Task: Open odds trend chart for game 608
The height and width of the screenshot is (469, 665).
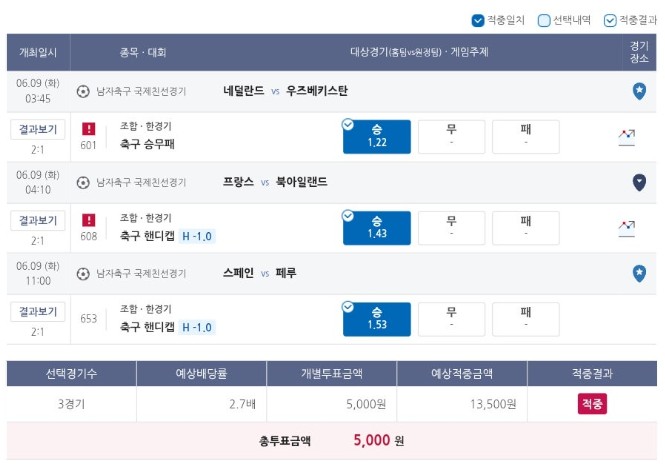Action: [x=626, y=229]
